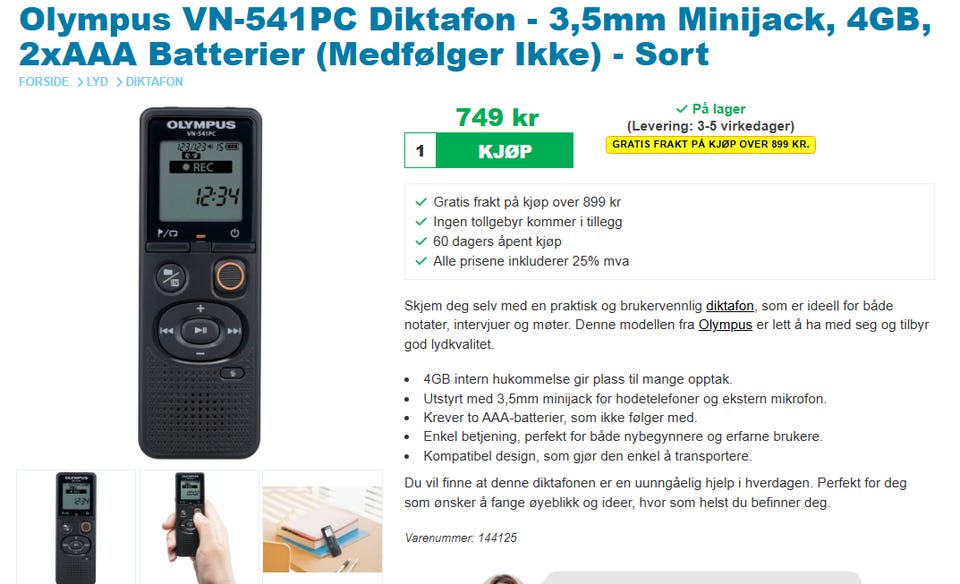Click the main Olympus recorder product image
960x584 pixels.
(200, 283)
